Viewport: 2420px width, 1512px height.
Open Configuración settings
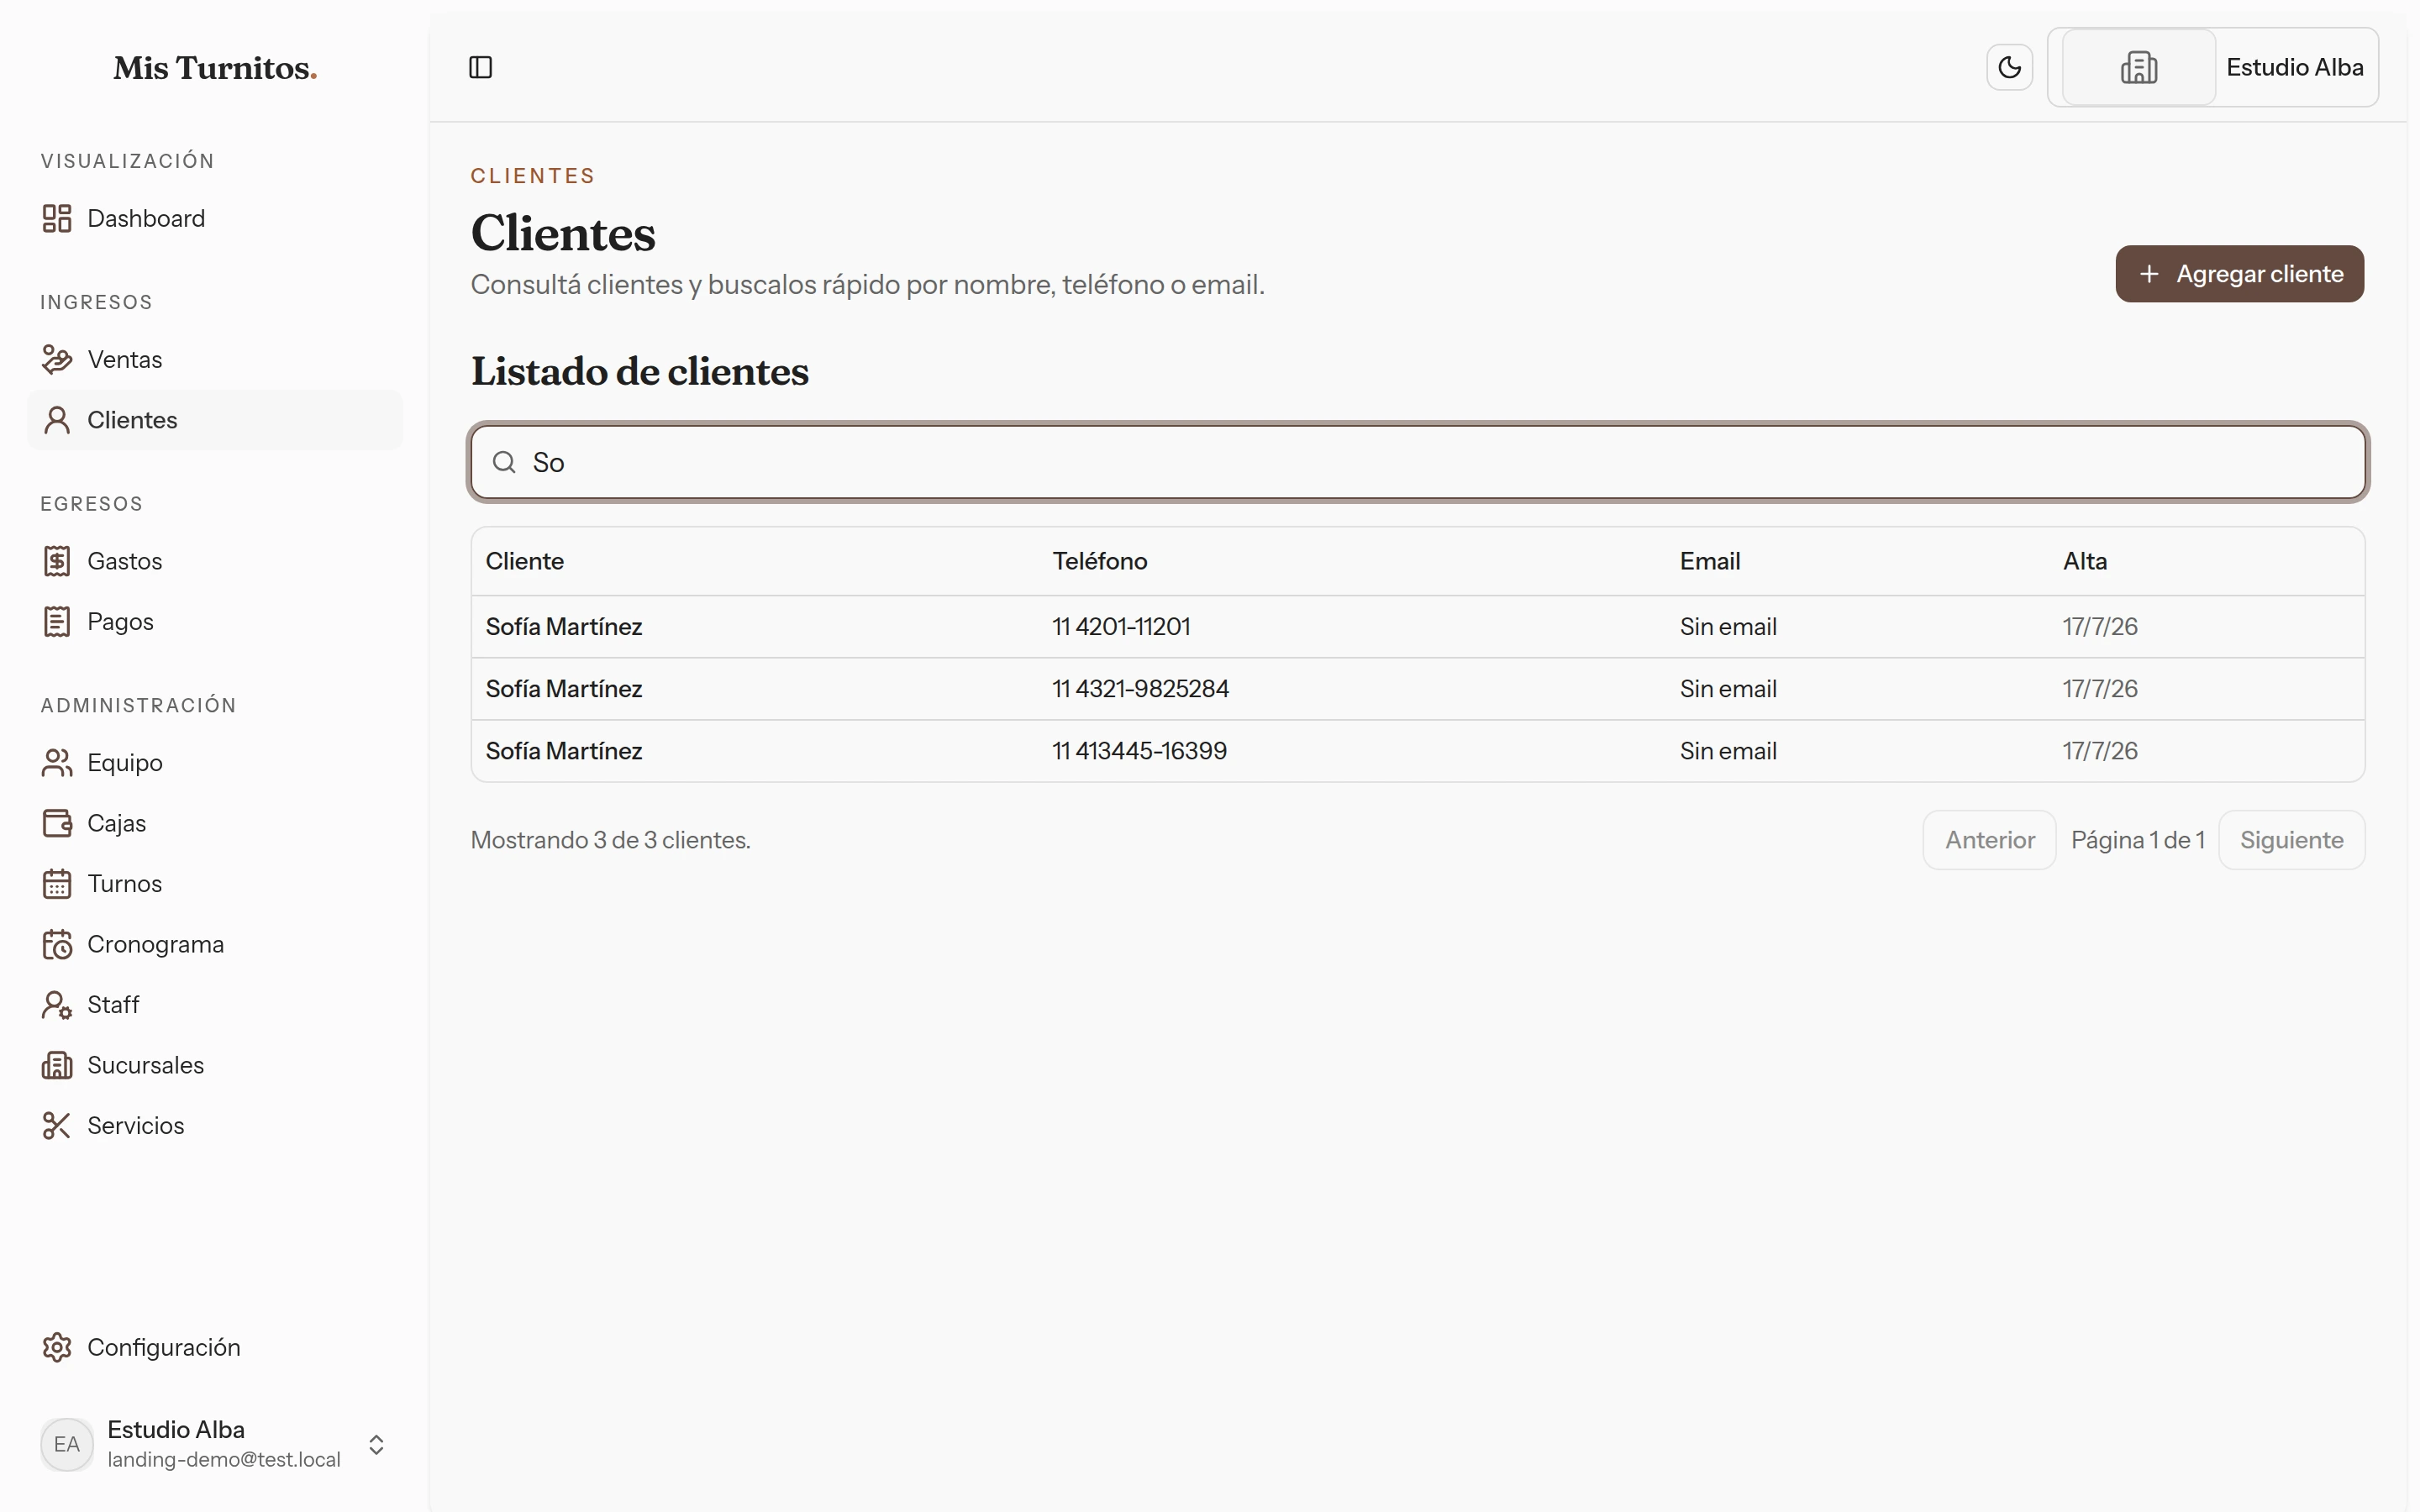coord(215,1347)
